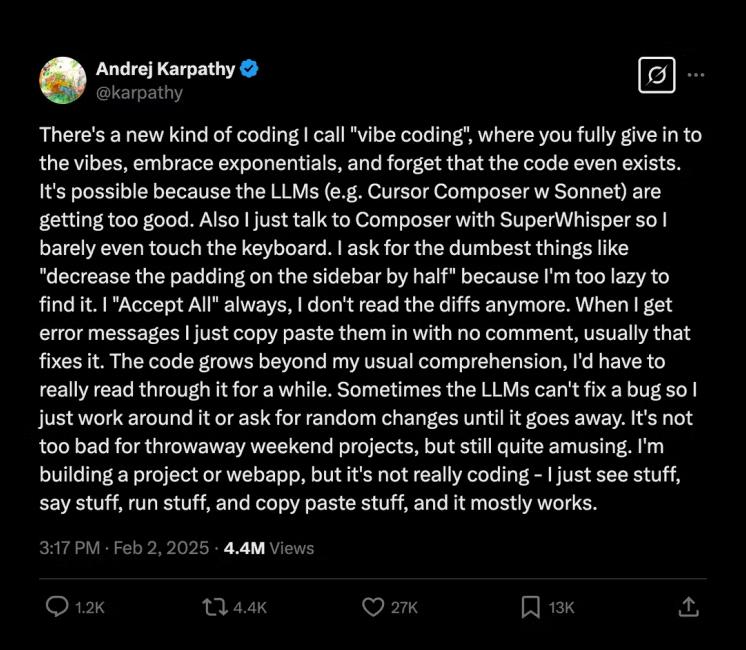
Task: Click the reply speech bubble icon
Action: 58,607
